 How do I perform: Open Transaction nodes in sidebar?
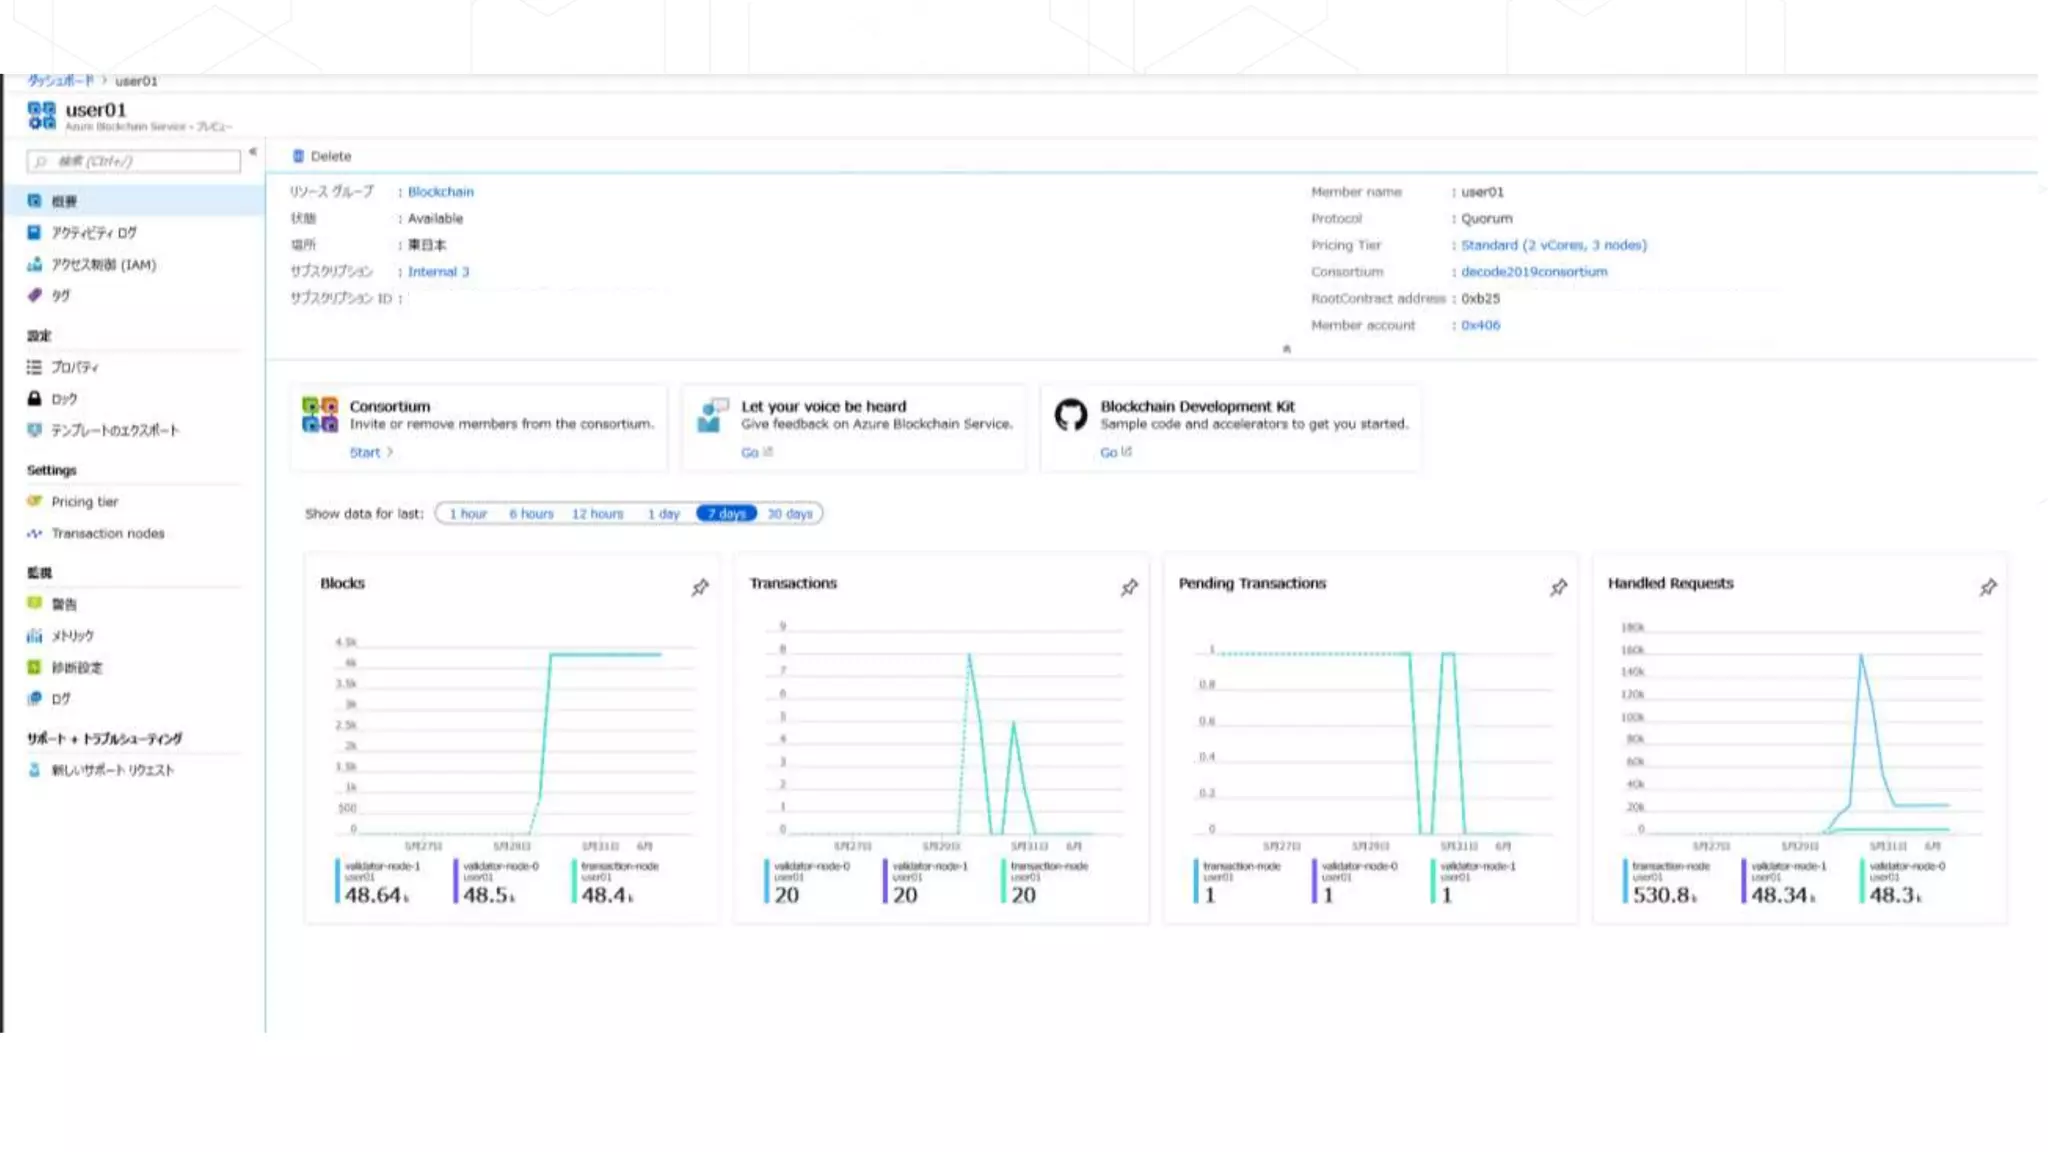pos(107,534)
